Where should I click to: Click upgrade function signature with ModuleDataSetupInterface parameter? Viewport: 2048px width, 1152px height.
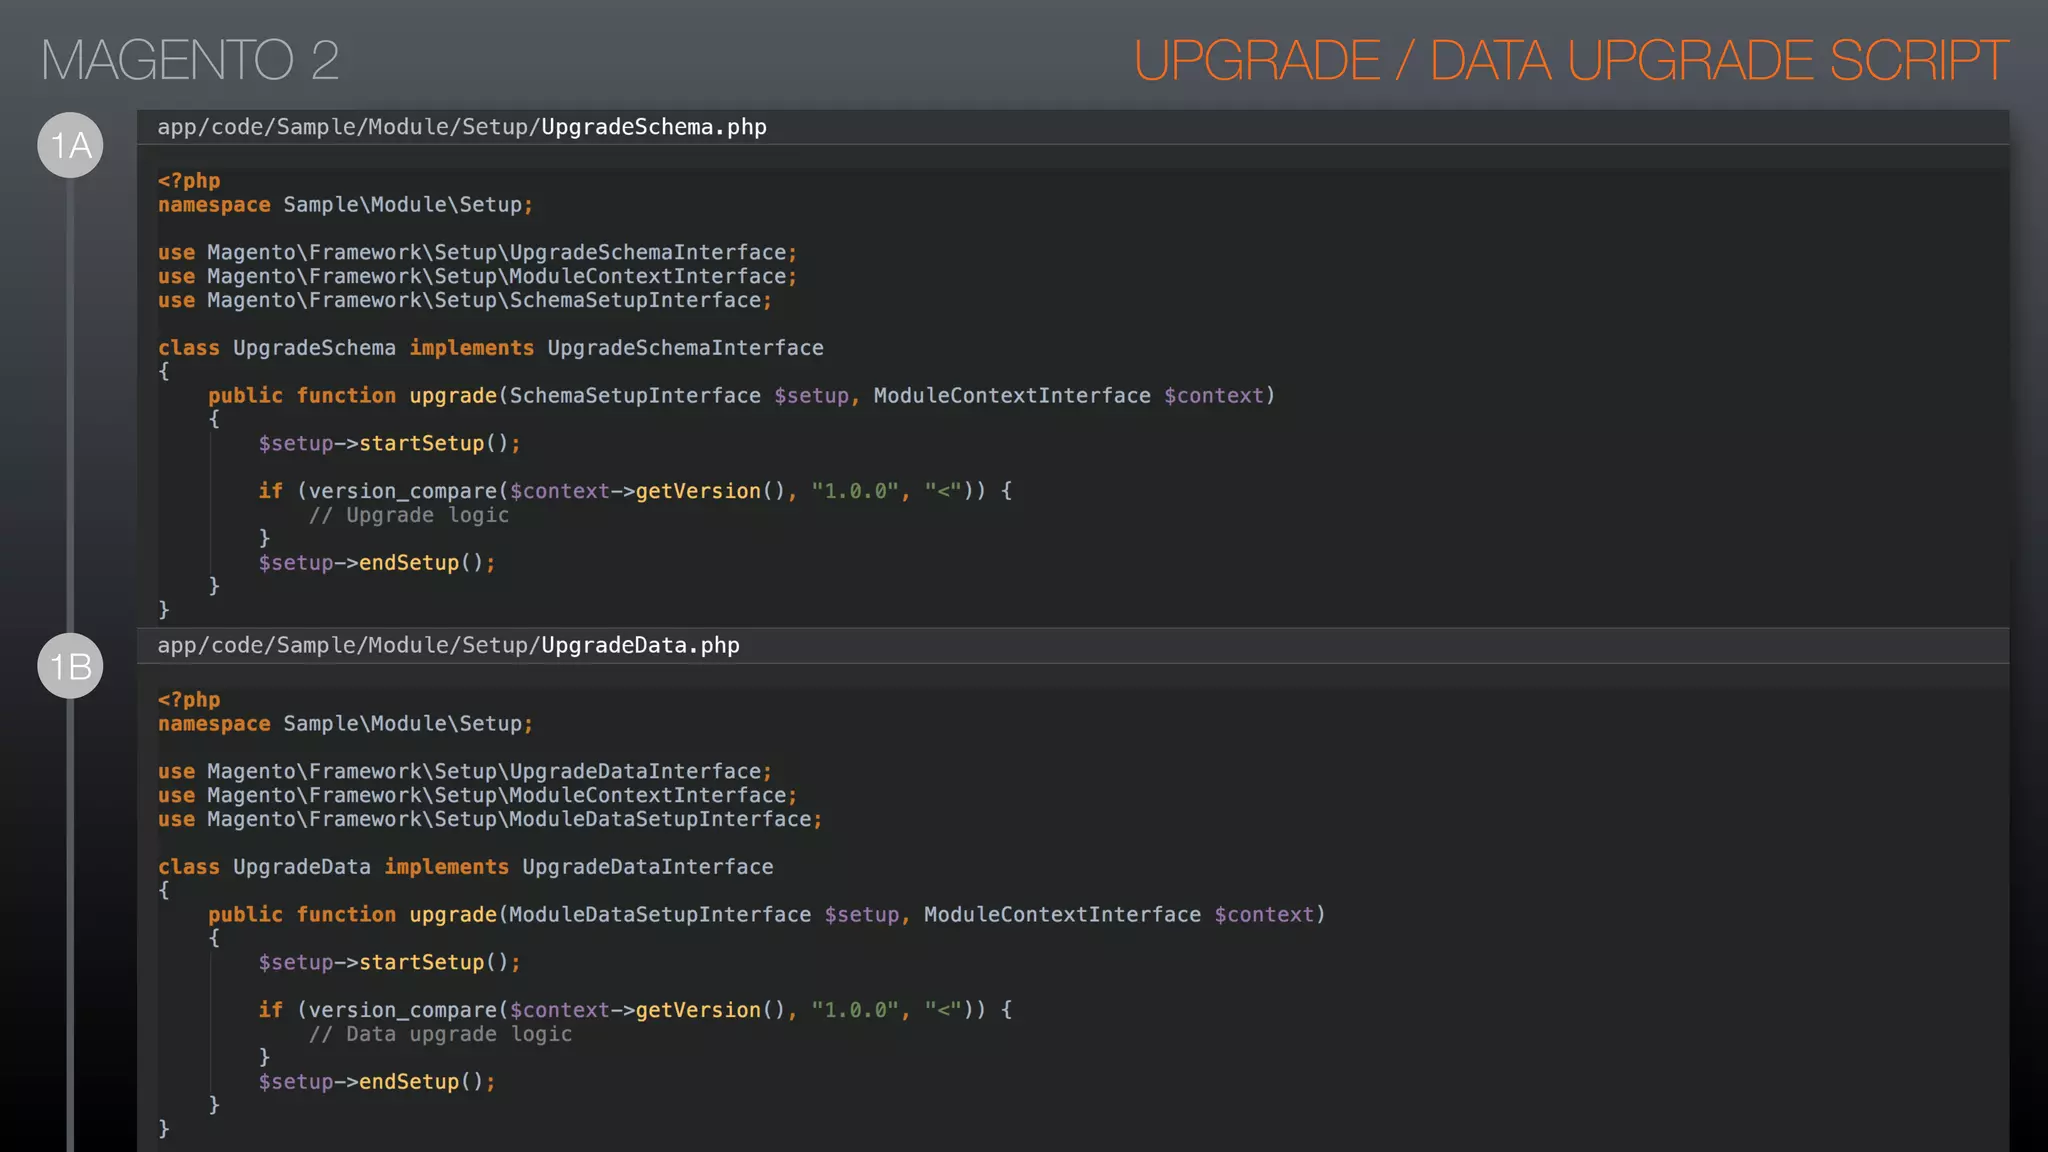(x=767, y=915)
